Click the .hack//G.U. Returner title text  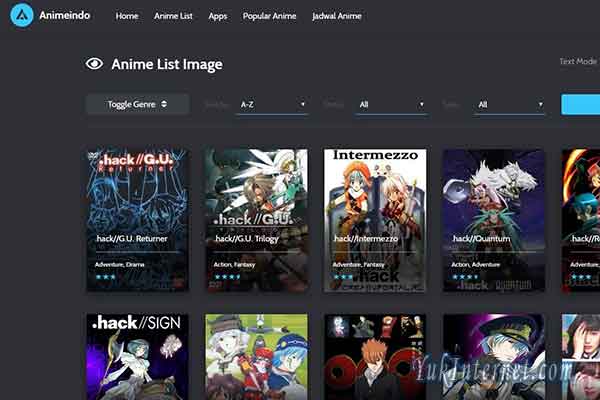coord(132,238)
